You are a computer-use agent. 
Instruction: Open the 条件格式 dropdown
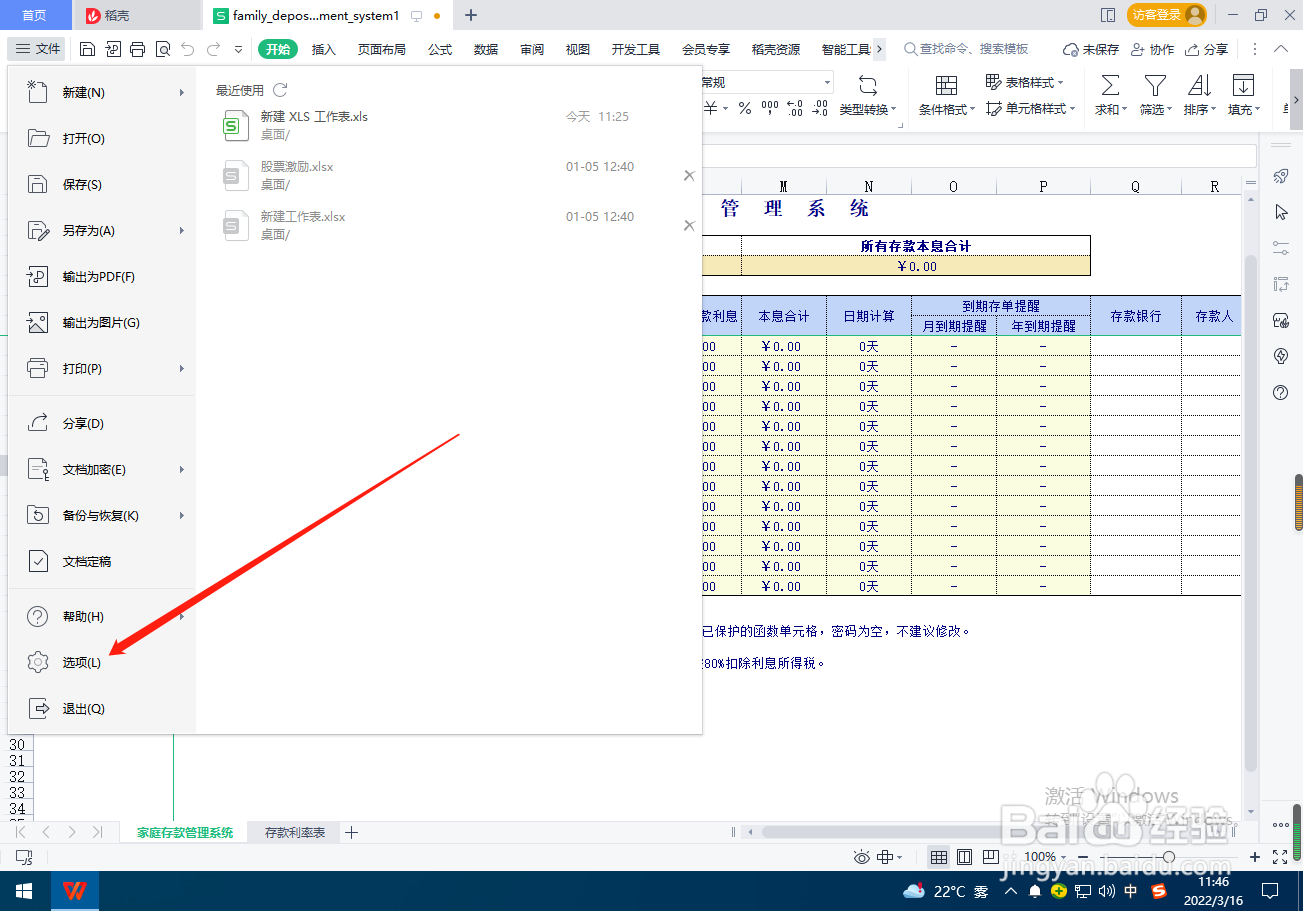(946, 109)
